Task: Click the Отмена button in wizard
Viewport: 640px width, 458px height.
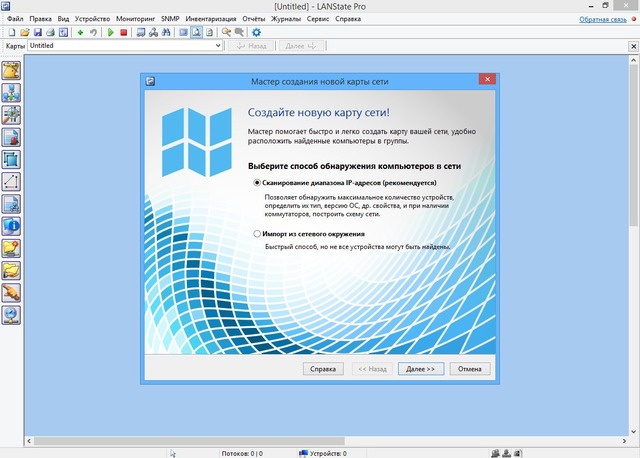Action: (x=469, y=368)
